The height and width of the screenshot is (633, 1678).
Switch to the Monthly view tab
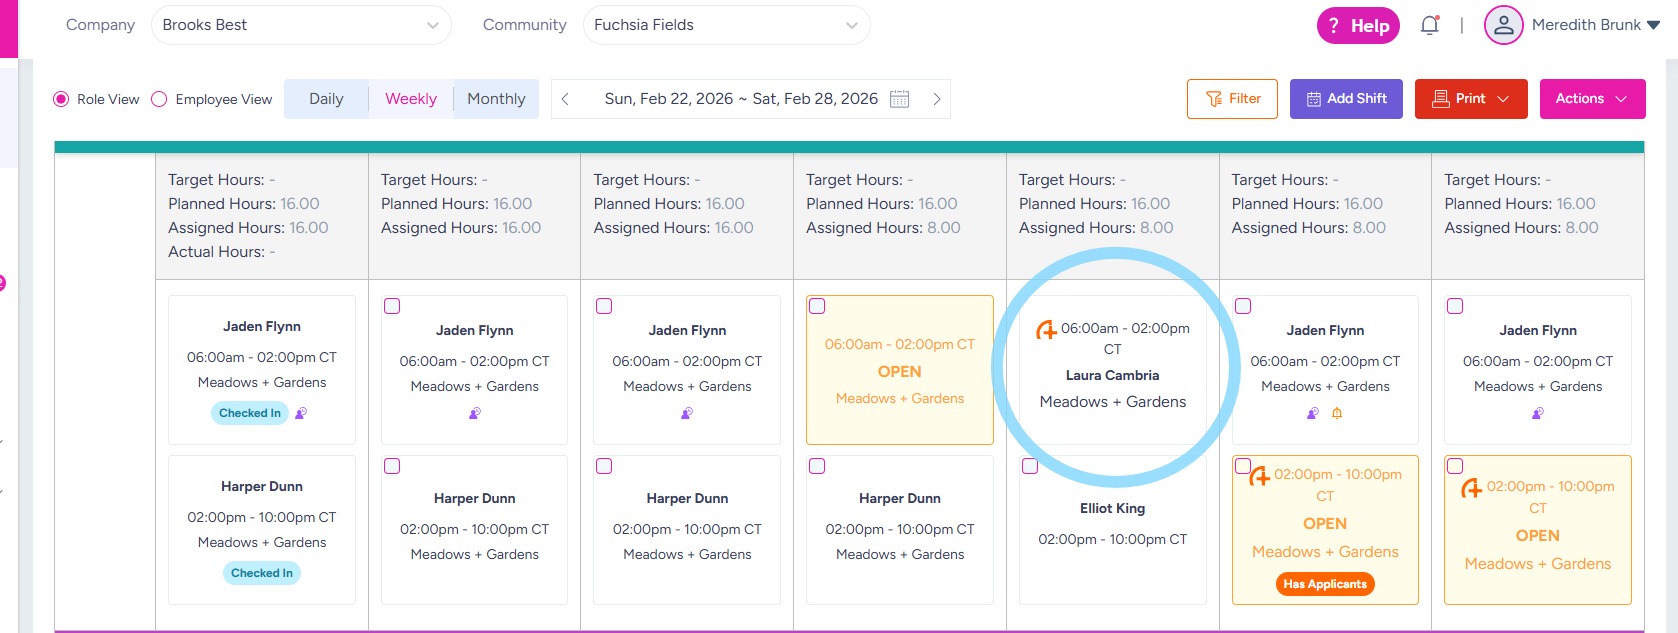click(x=496, y=99)
